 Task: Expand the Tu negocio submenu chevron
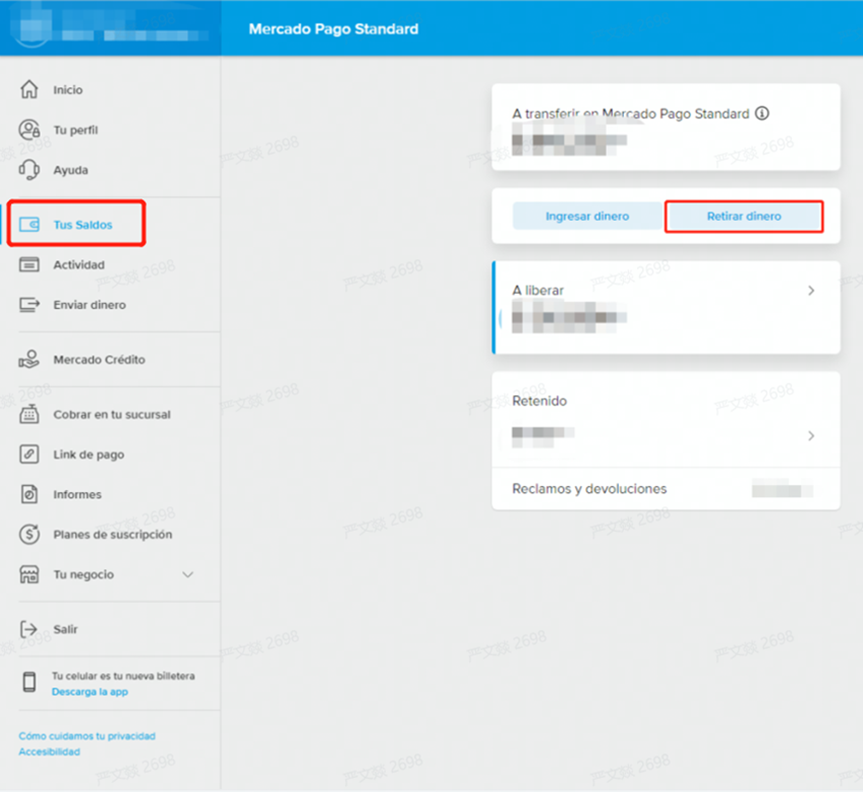187,575
